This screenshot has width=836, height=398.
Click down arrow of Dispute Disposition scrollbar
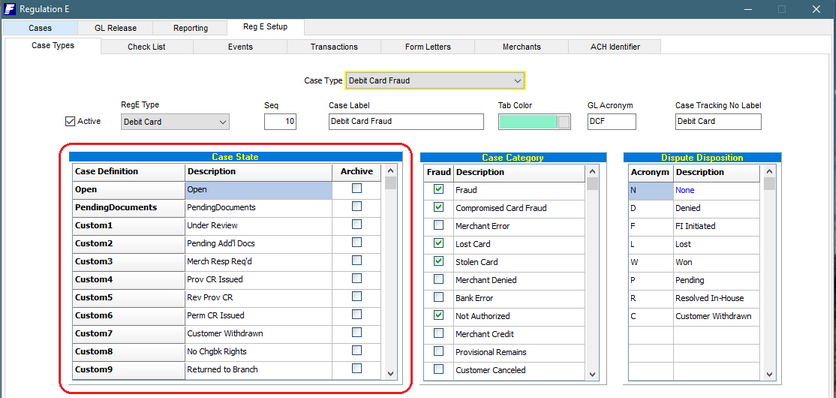coord(769,375)
